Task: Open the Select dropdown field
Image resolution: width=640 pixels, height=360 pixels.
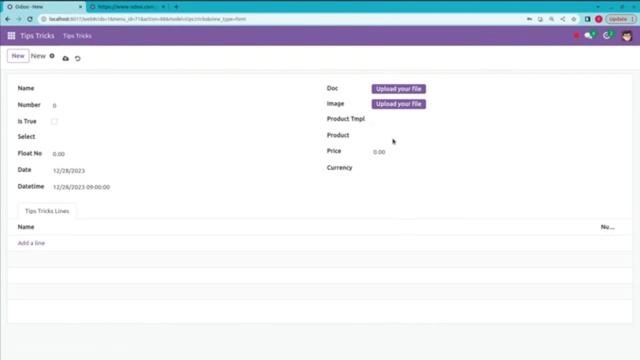Action: click(x=180, y=137)
